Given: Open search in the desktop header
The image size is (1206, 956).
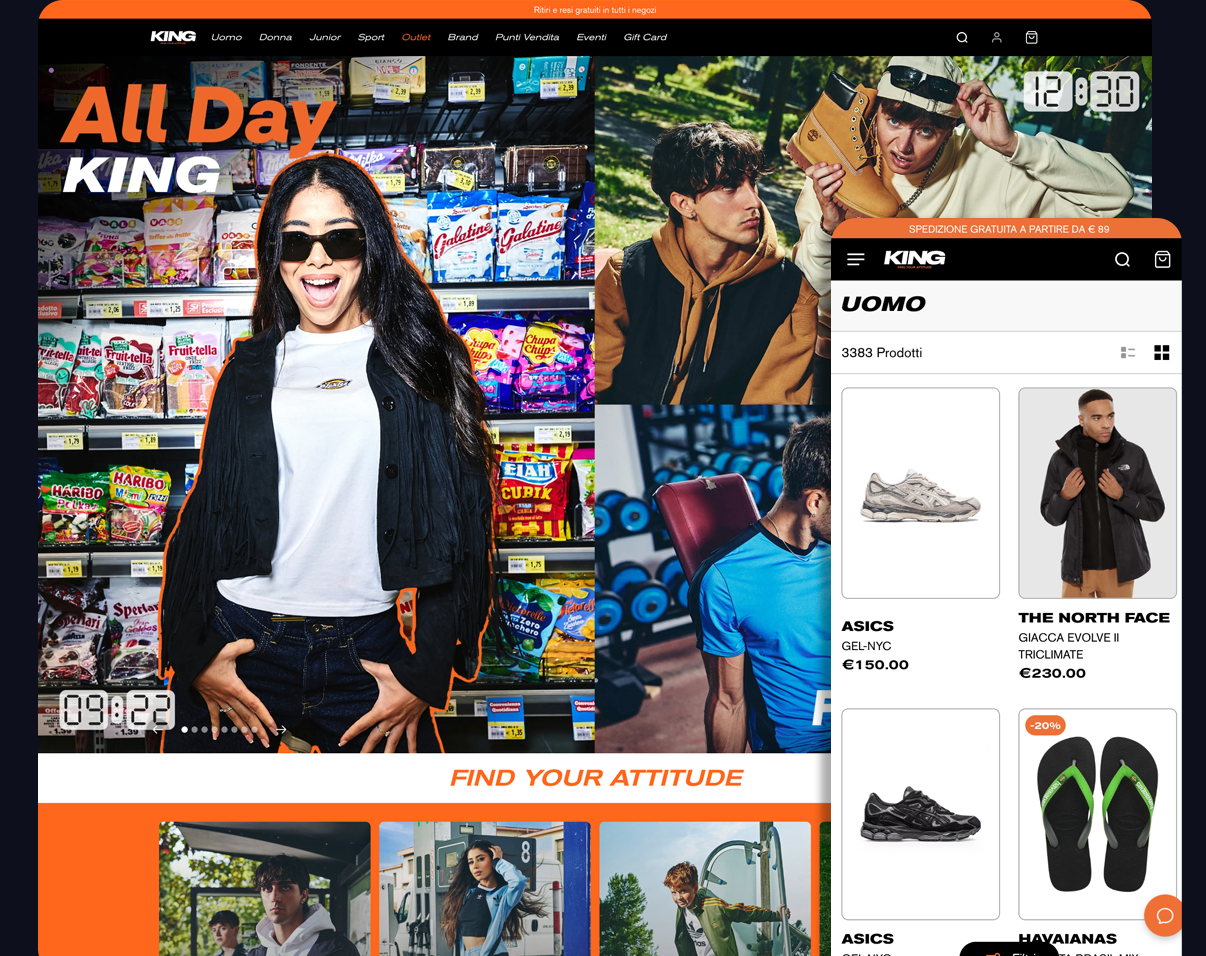Looking at the screenshot, I should [962, 37].
